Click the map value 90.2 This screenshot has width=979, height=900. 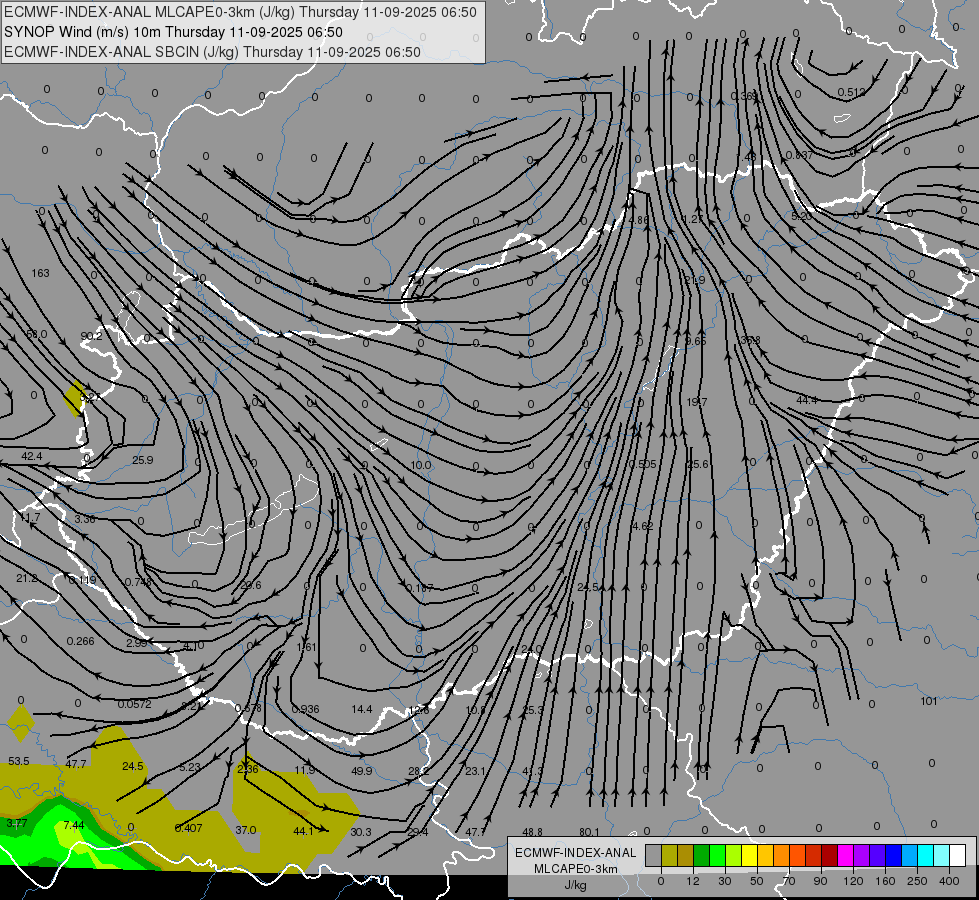[x=91, y=336]
